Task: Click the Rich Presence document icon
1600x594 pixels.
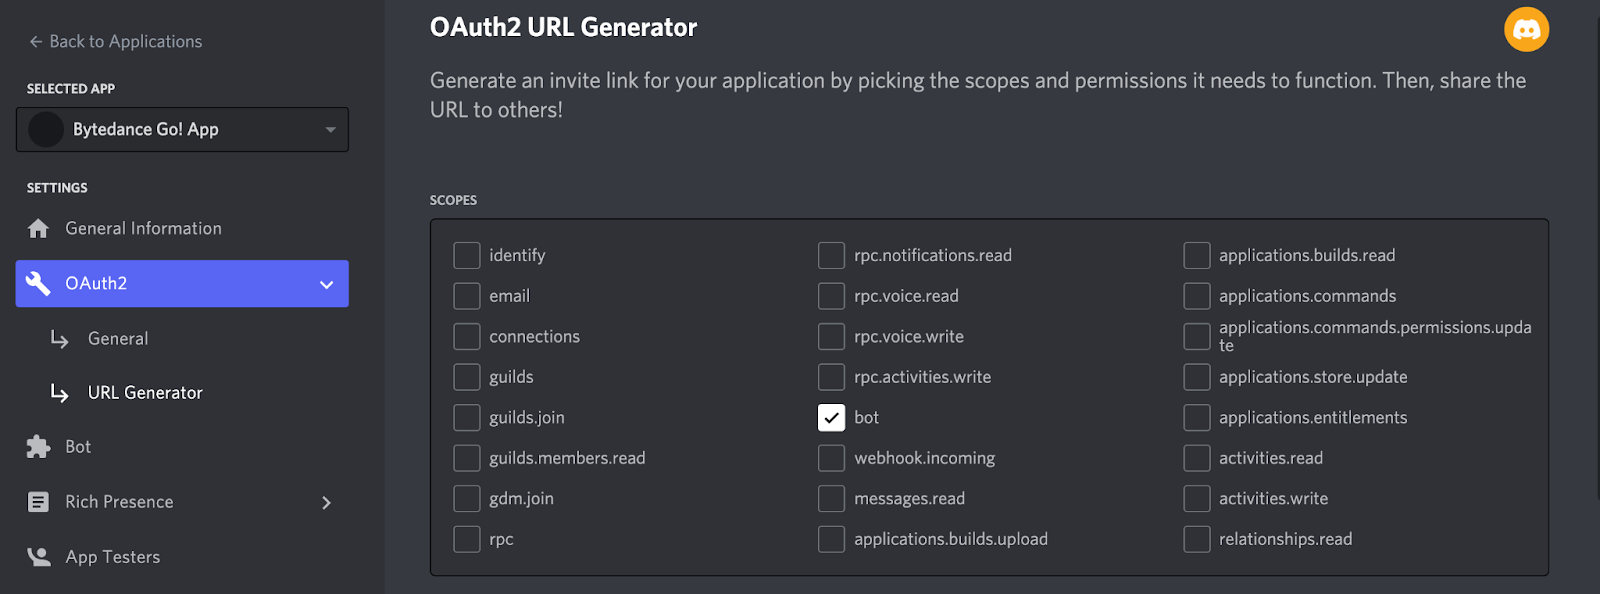Action: [x=38, y=502]
